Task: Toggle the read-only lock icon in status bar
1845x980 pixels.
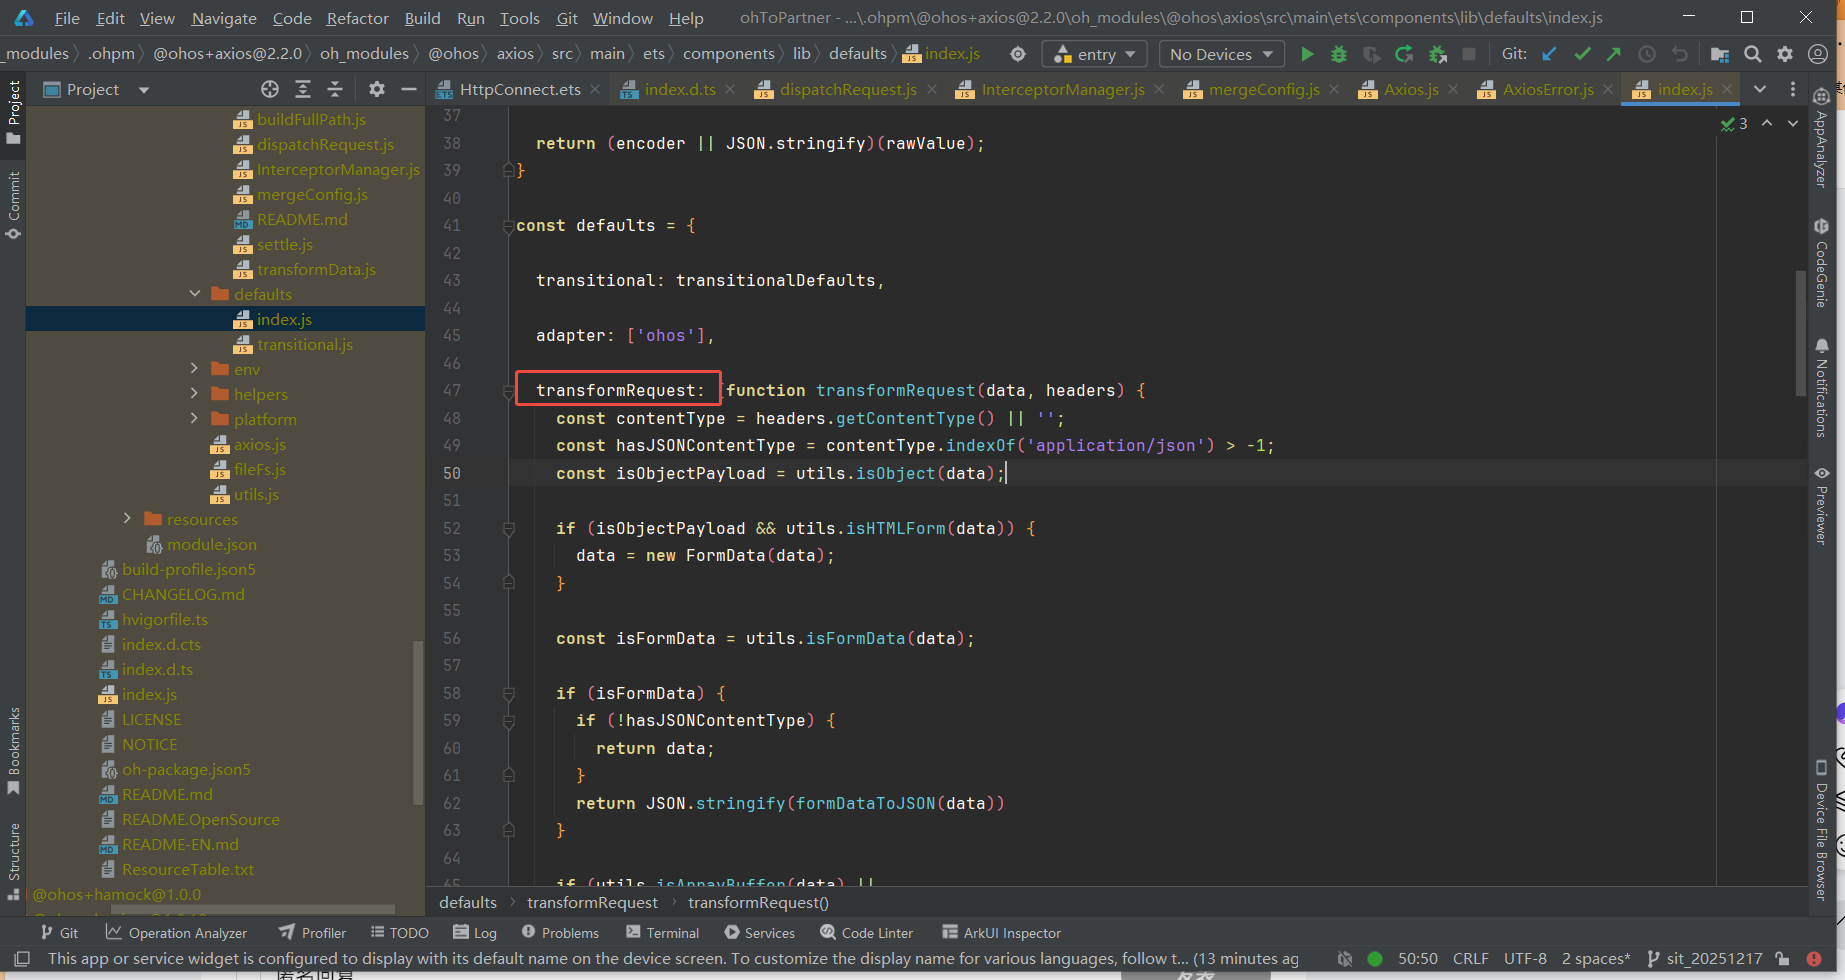Action: pos(1782,958)
